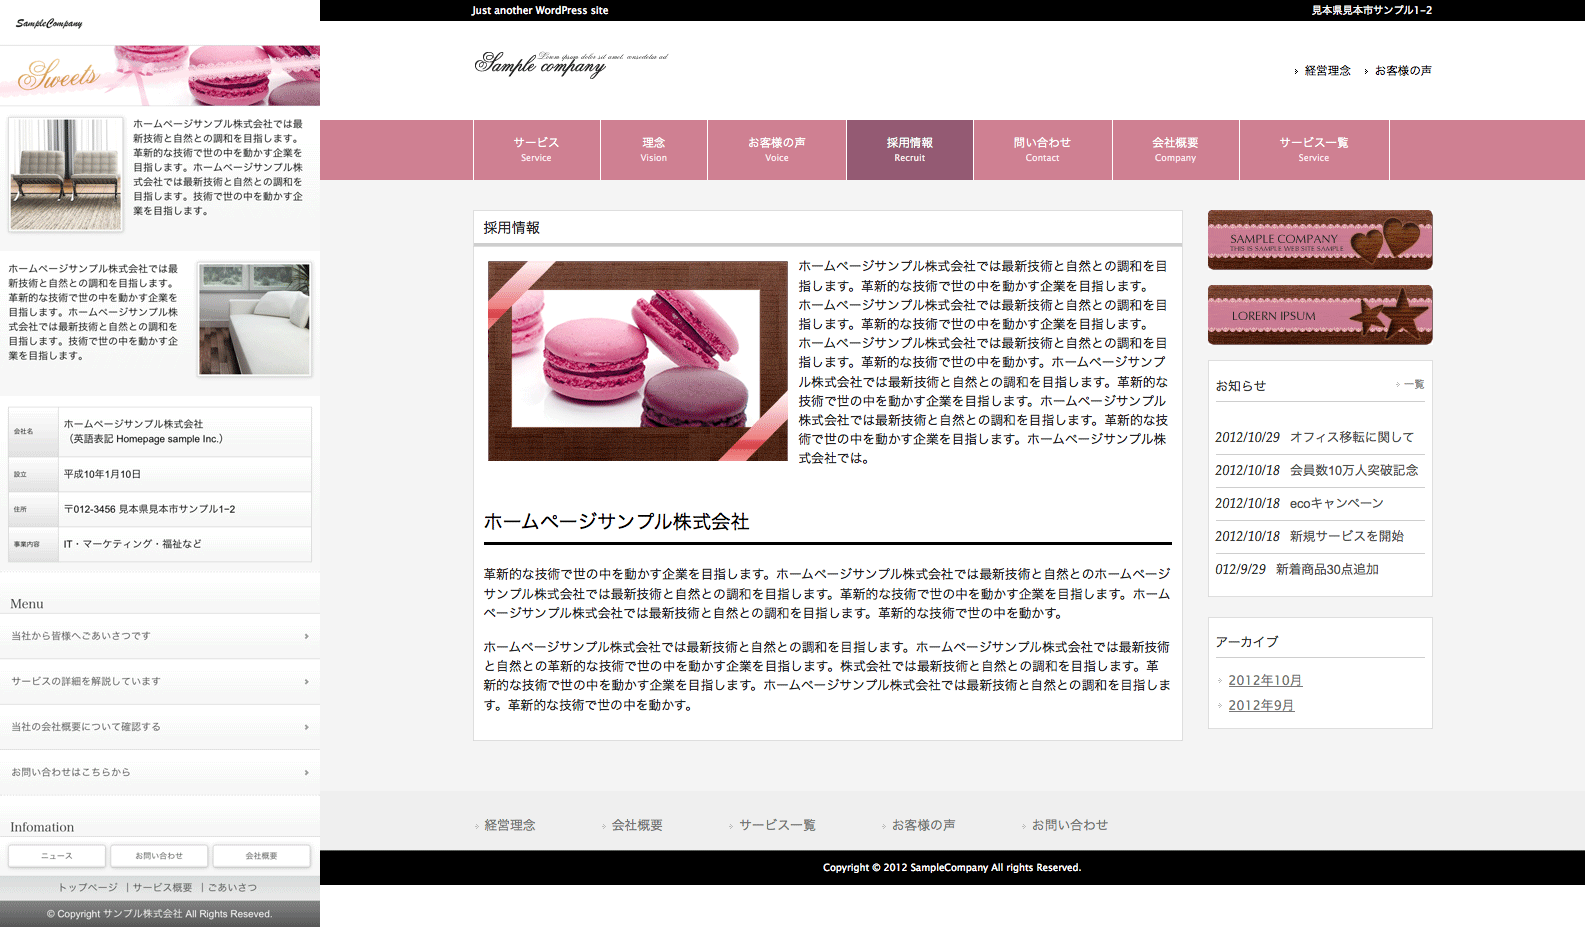Click the 一覧 link beside お知らせ
Viewport: 1585px width, 927px height.
click(1413, 385)
